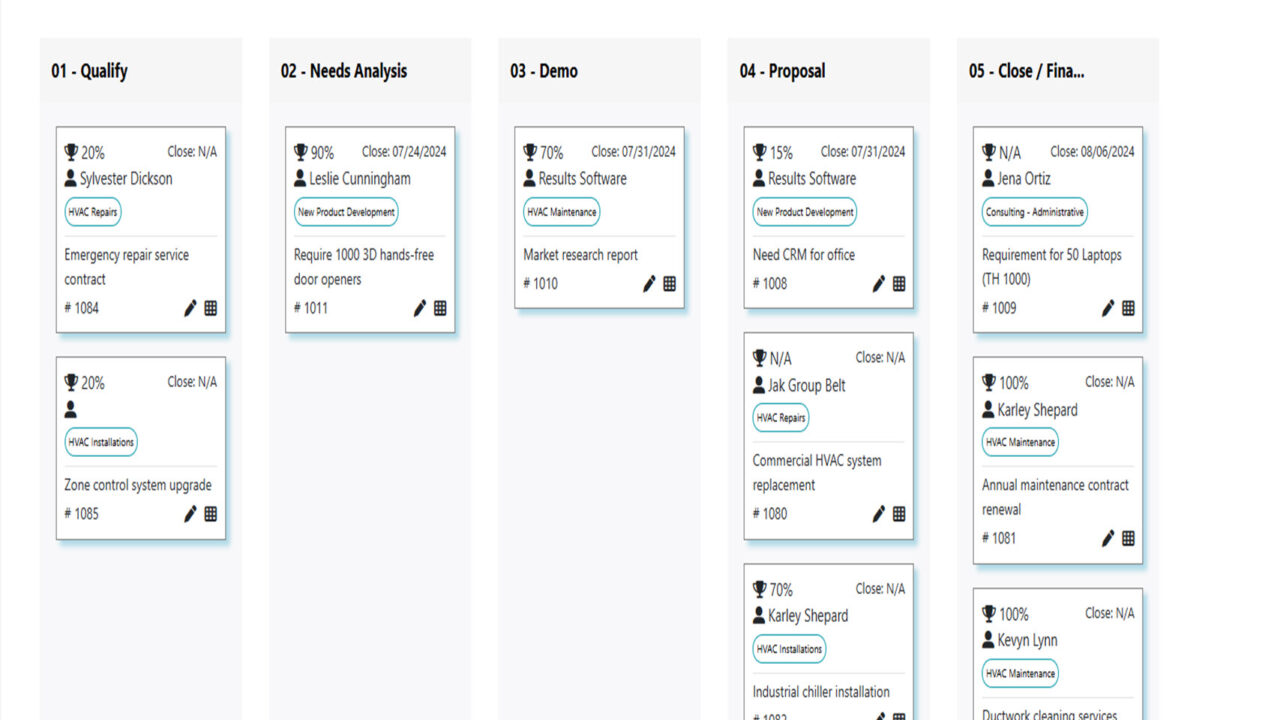This screenshot has height=720, width=1280.
Task: Select the grid icon on card #1085
Action: click(210, 514)
